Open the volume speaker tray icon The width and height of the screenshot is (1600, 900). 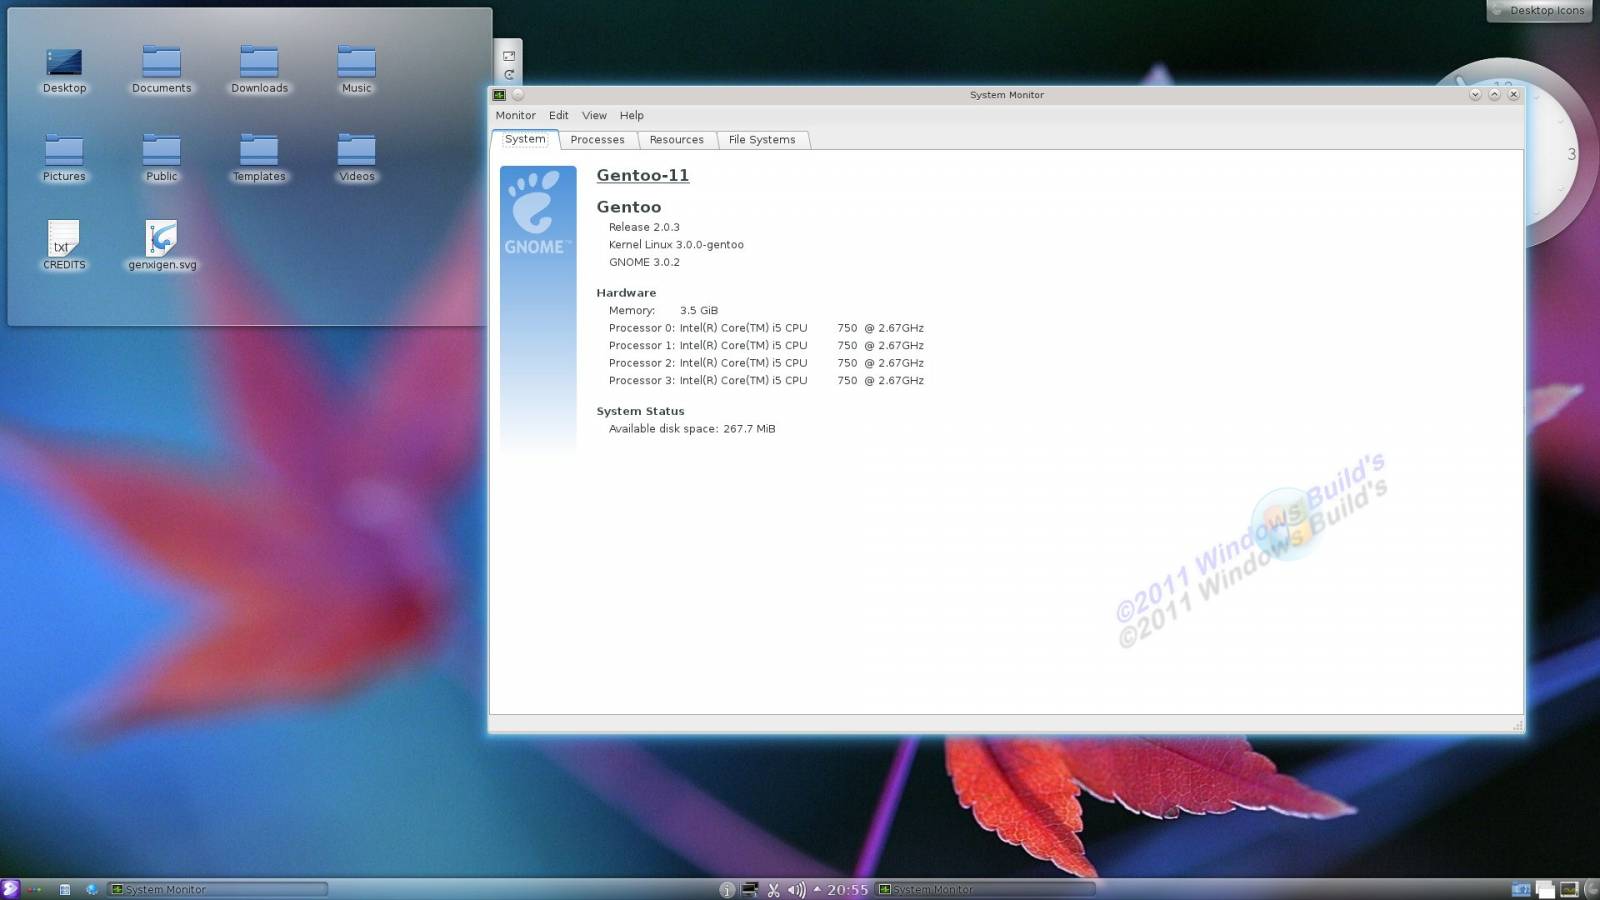pyautogui.click(x=796, y=889)
